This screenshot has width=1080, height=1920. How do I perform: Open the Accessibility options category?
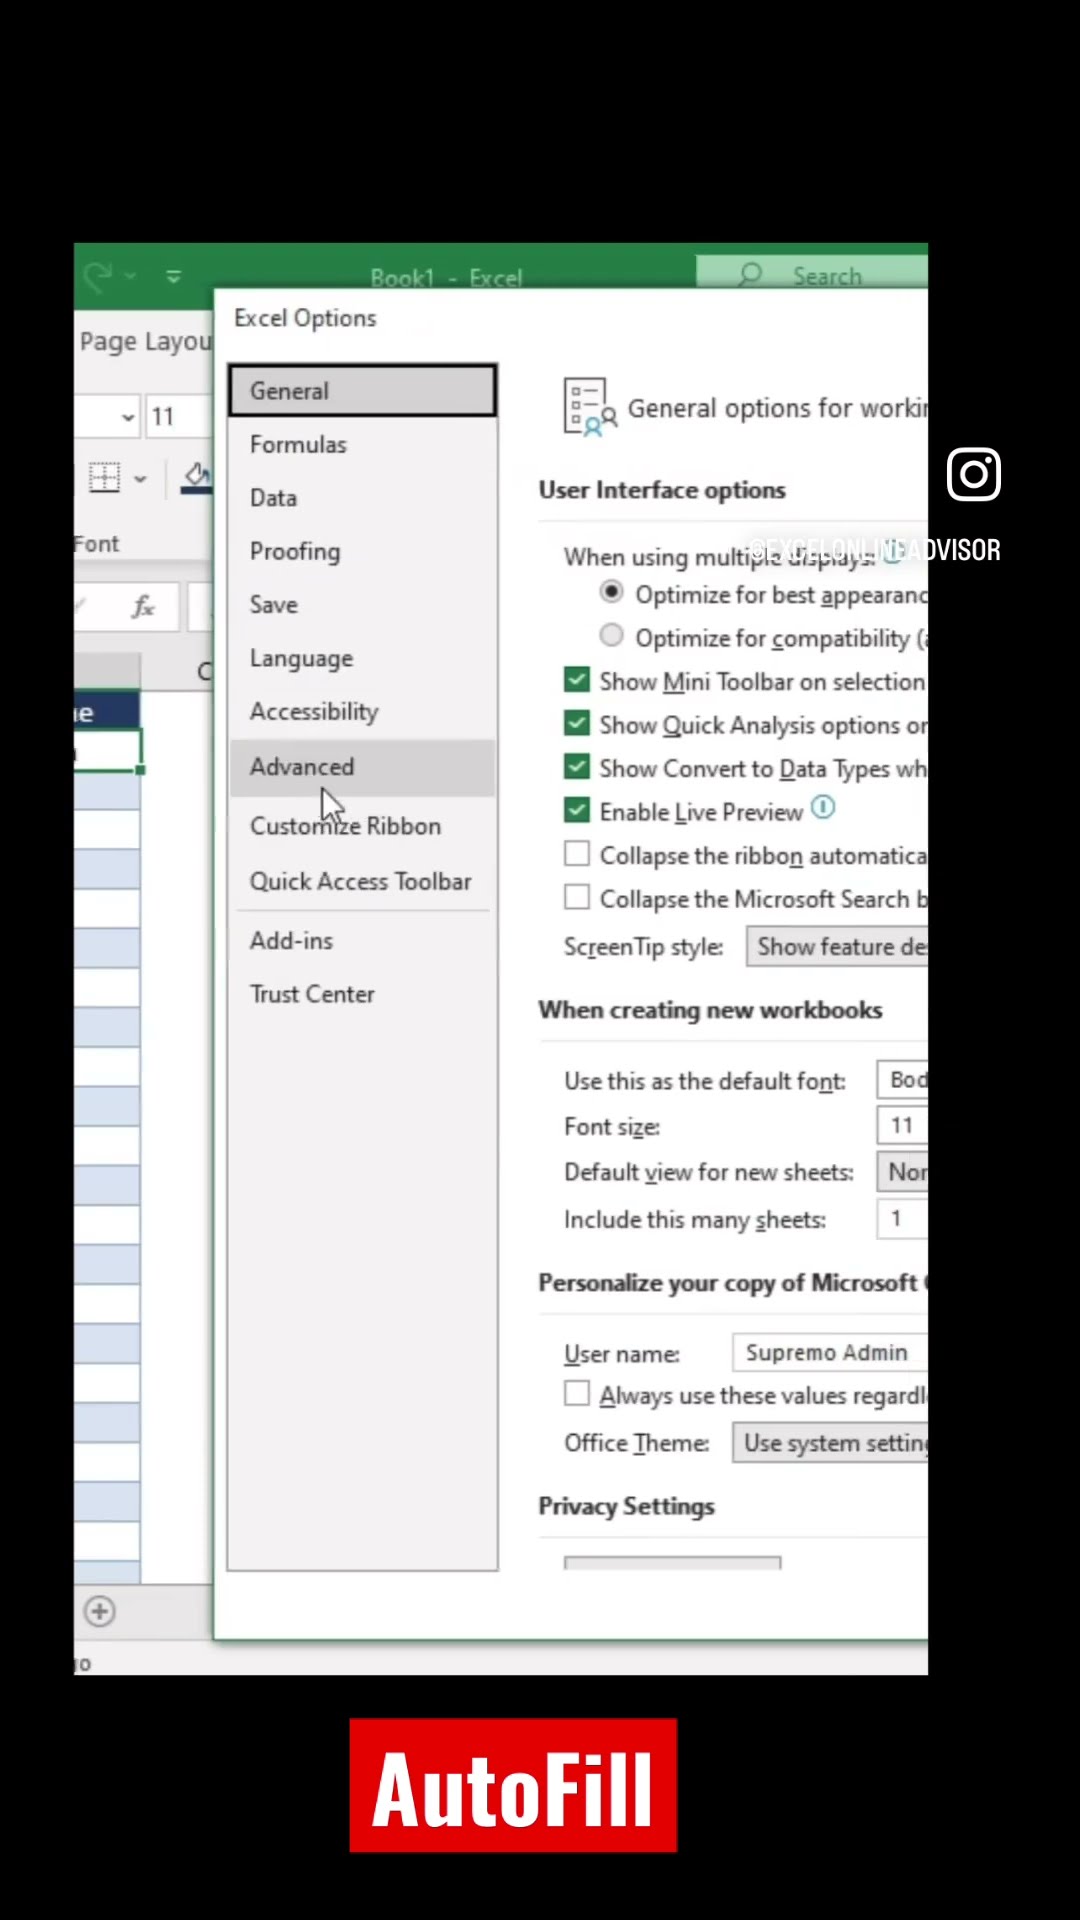(x=362, y=712)
